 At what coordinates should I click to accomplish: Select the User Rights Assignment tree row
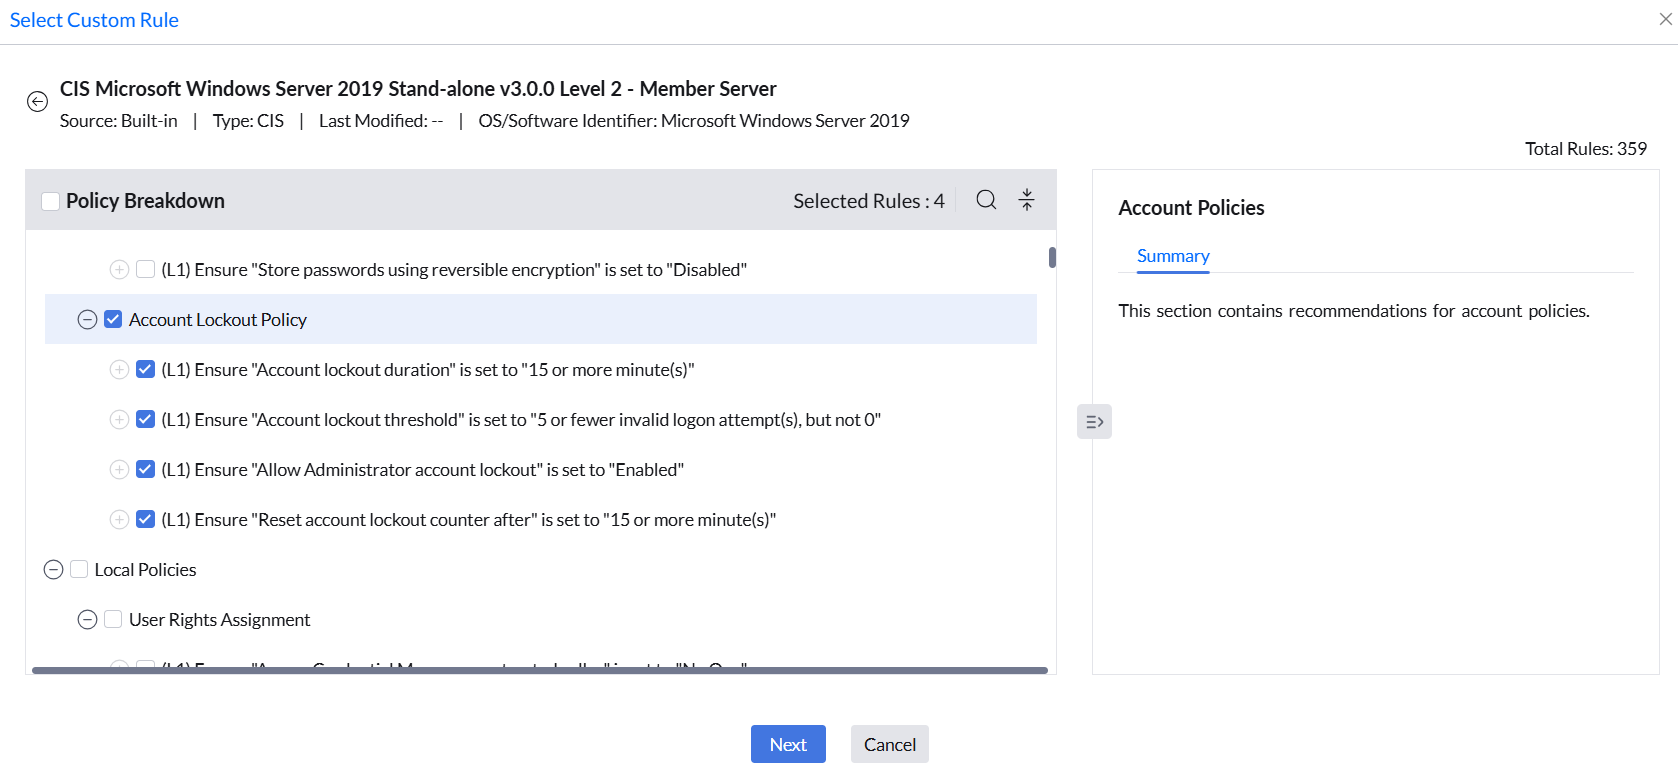(541, 619)
